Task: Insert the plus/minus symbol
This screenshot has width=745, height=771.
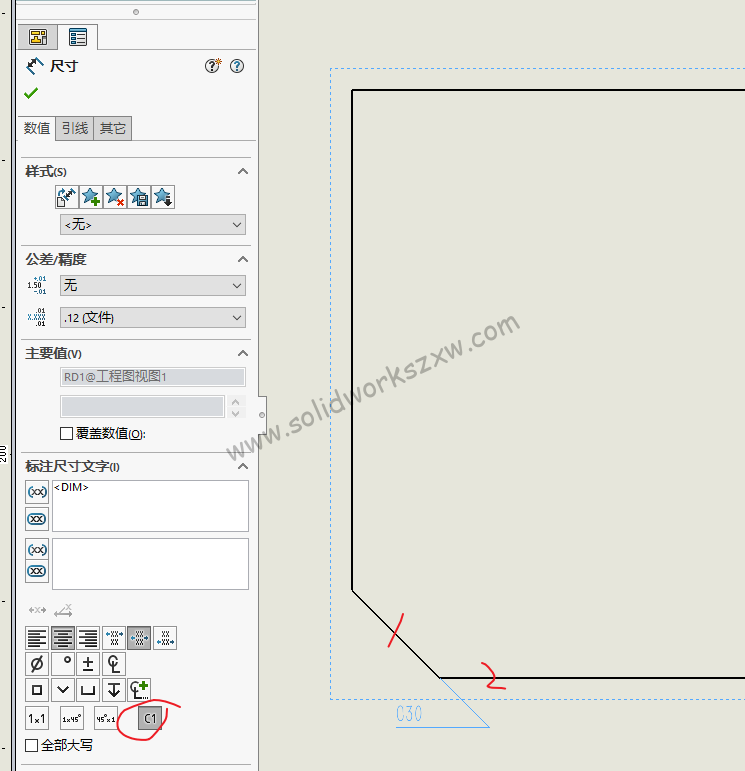Action: coord(88,664)
